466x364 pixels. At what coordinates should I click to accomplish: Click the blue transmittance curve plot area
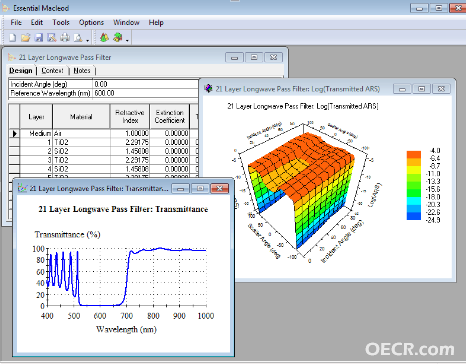127,277
